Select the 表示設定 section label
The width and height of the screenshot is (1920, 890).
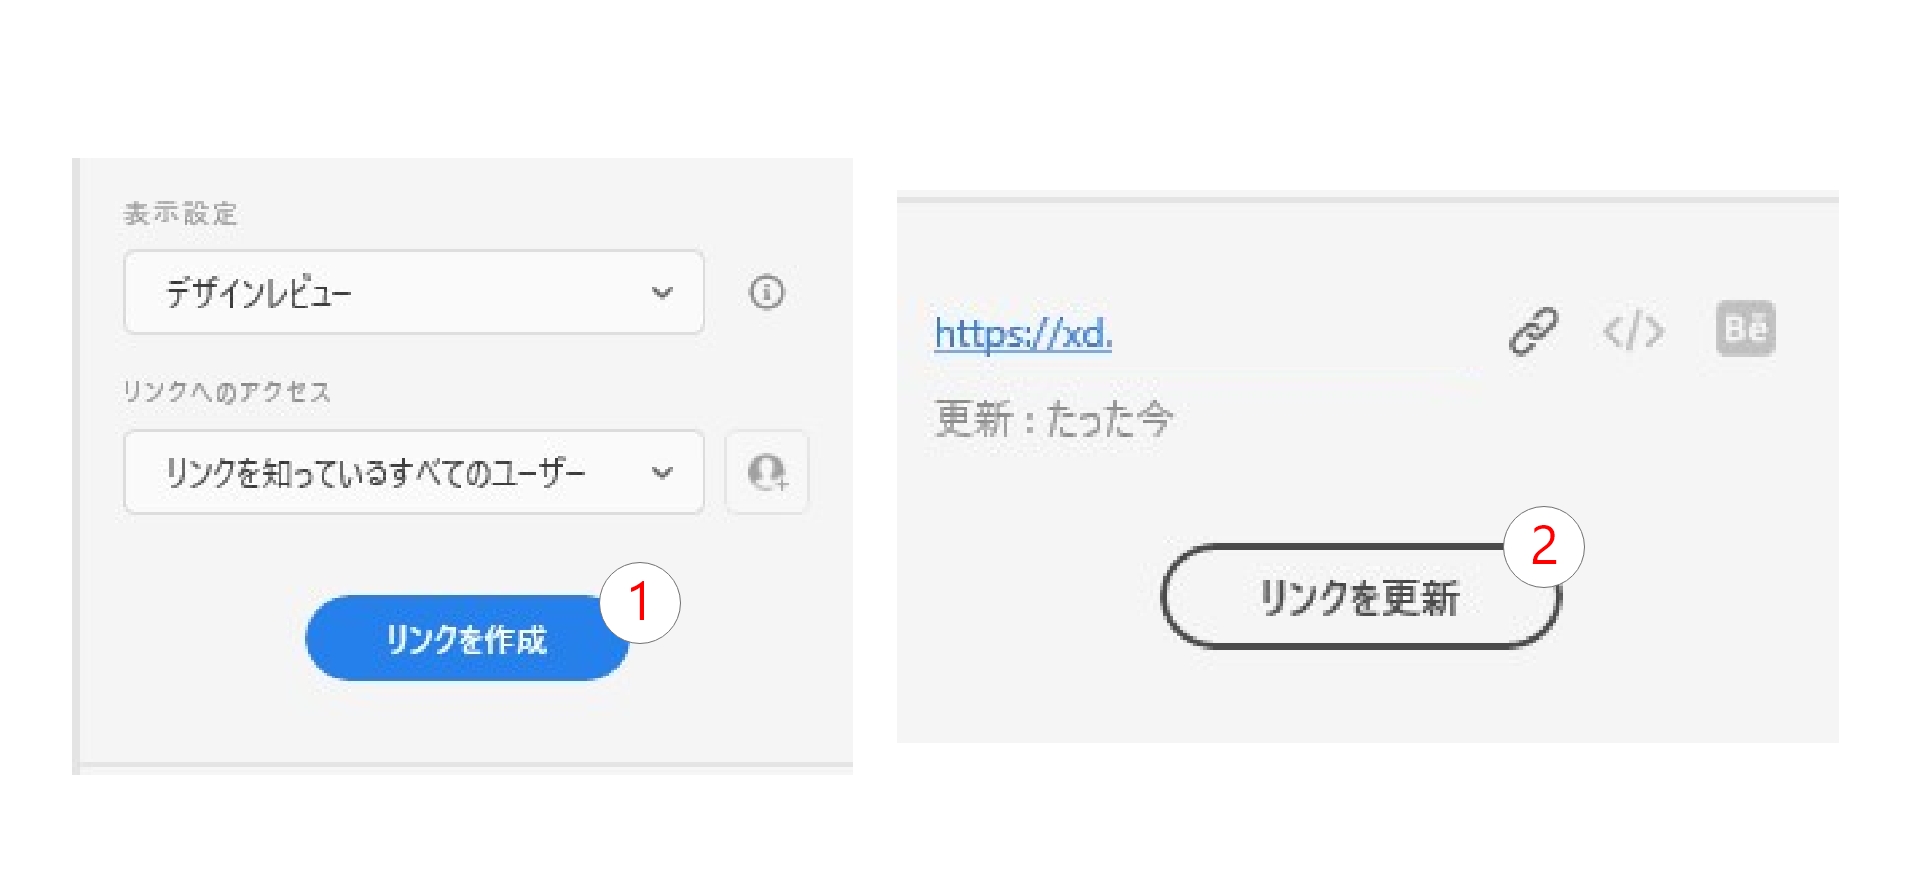tap(178, 212)
